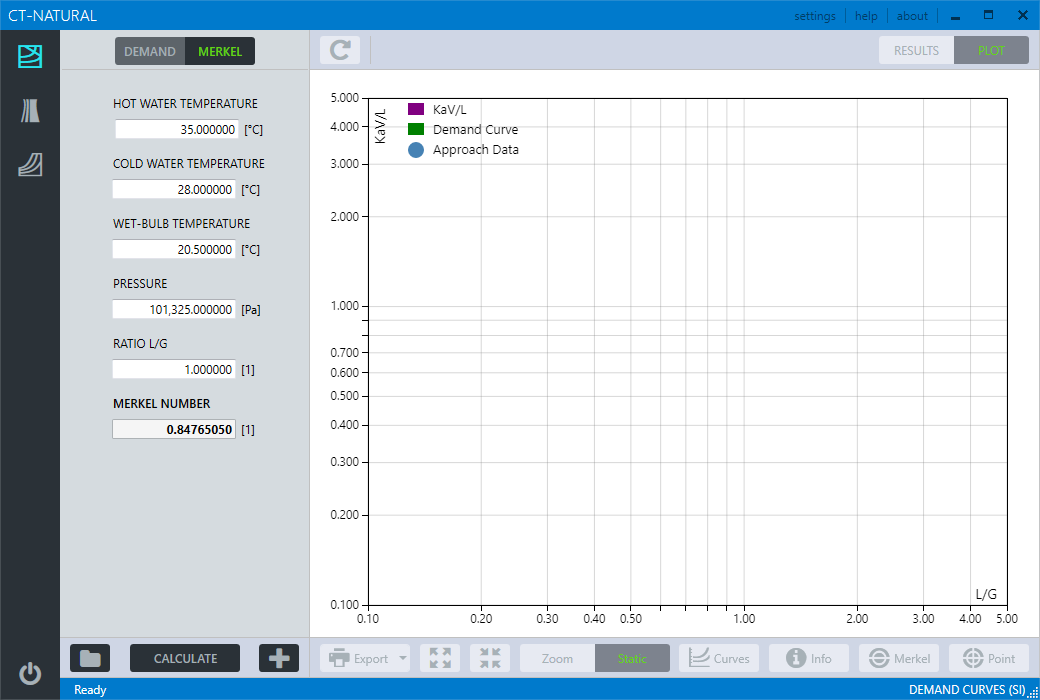The height and width of the screenshot is (700, 1040).
Task: Click the hot water temperature field
Action: pyautogui.click(x=176, y=129)
